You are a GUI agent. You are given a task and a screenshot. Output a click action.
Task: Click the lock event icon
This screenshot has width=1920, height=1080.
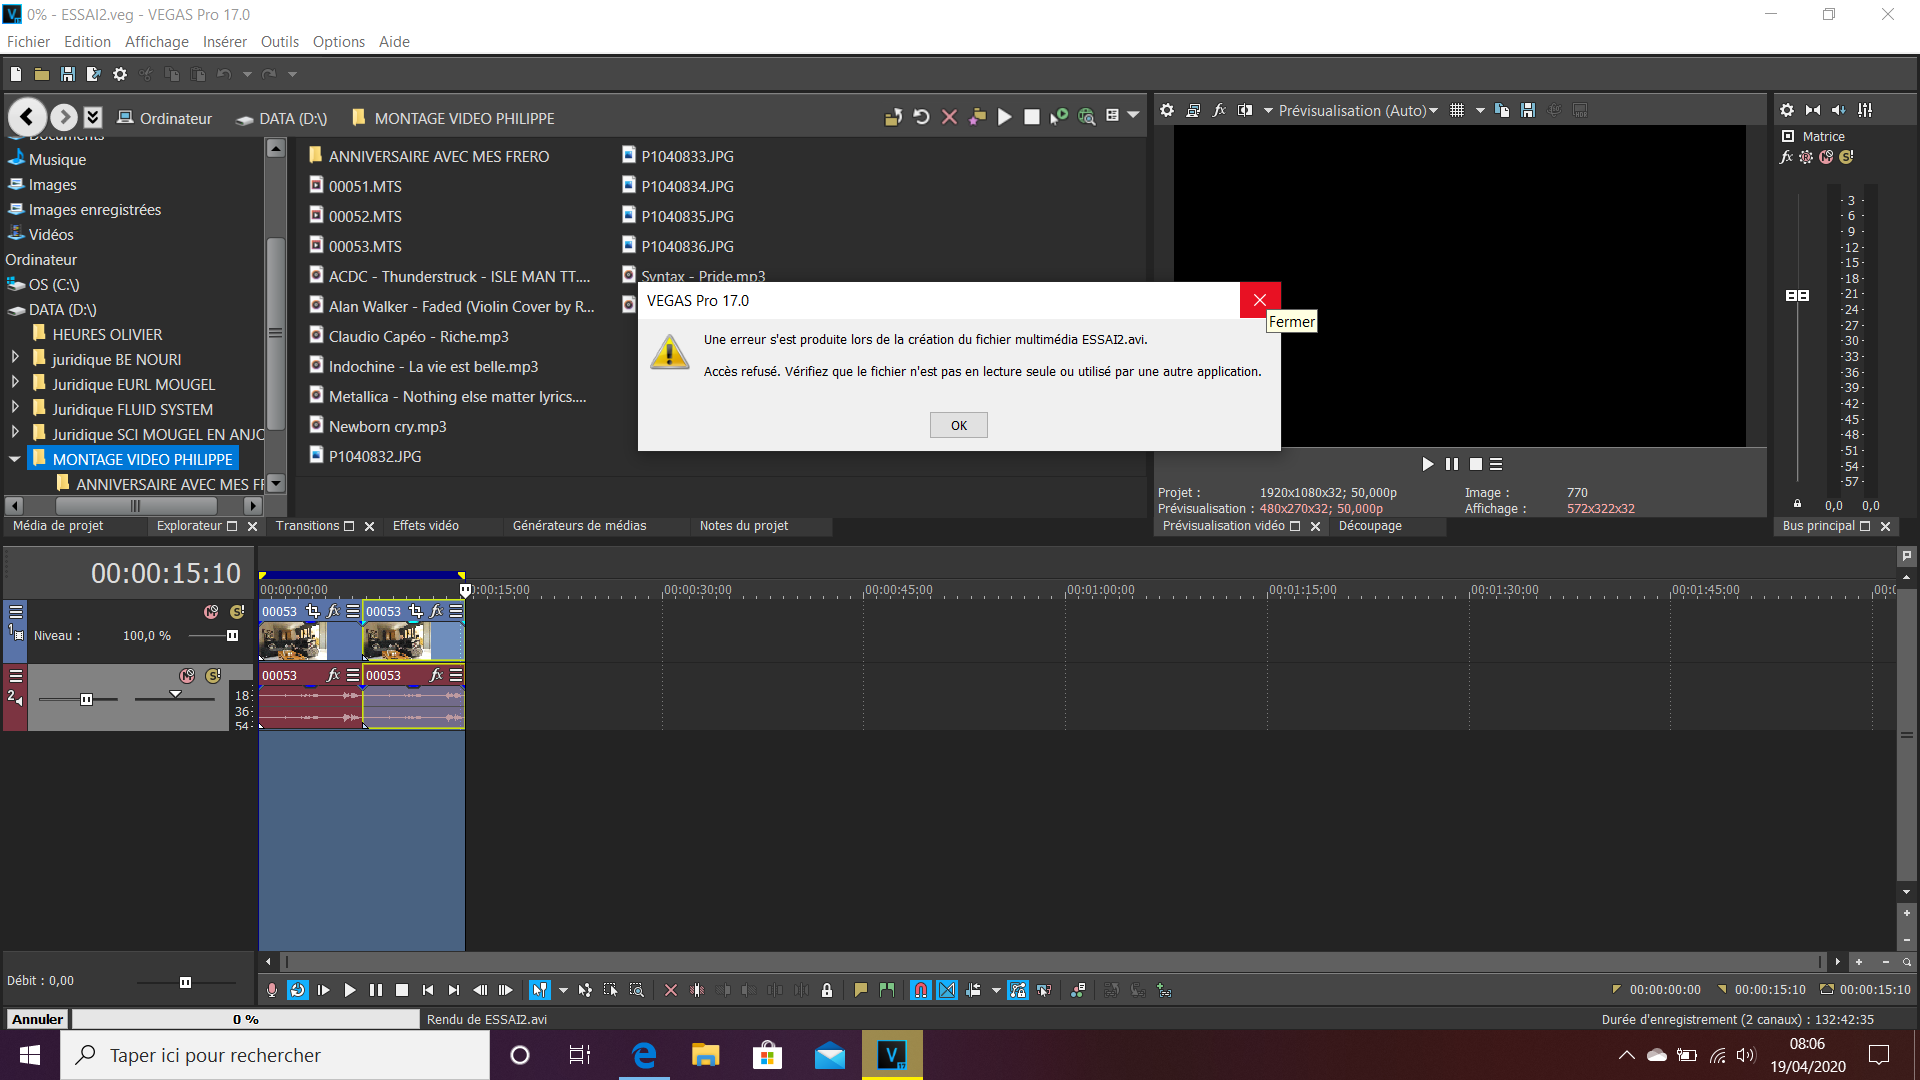(x=827, y=990)
